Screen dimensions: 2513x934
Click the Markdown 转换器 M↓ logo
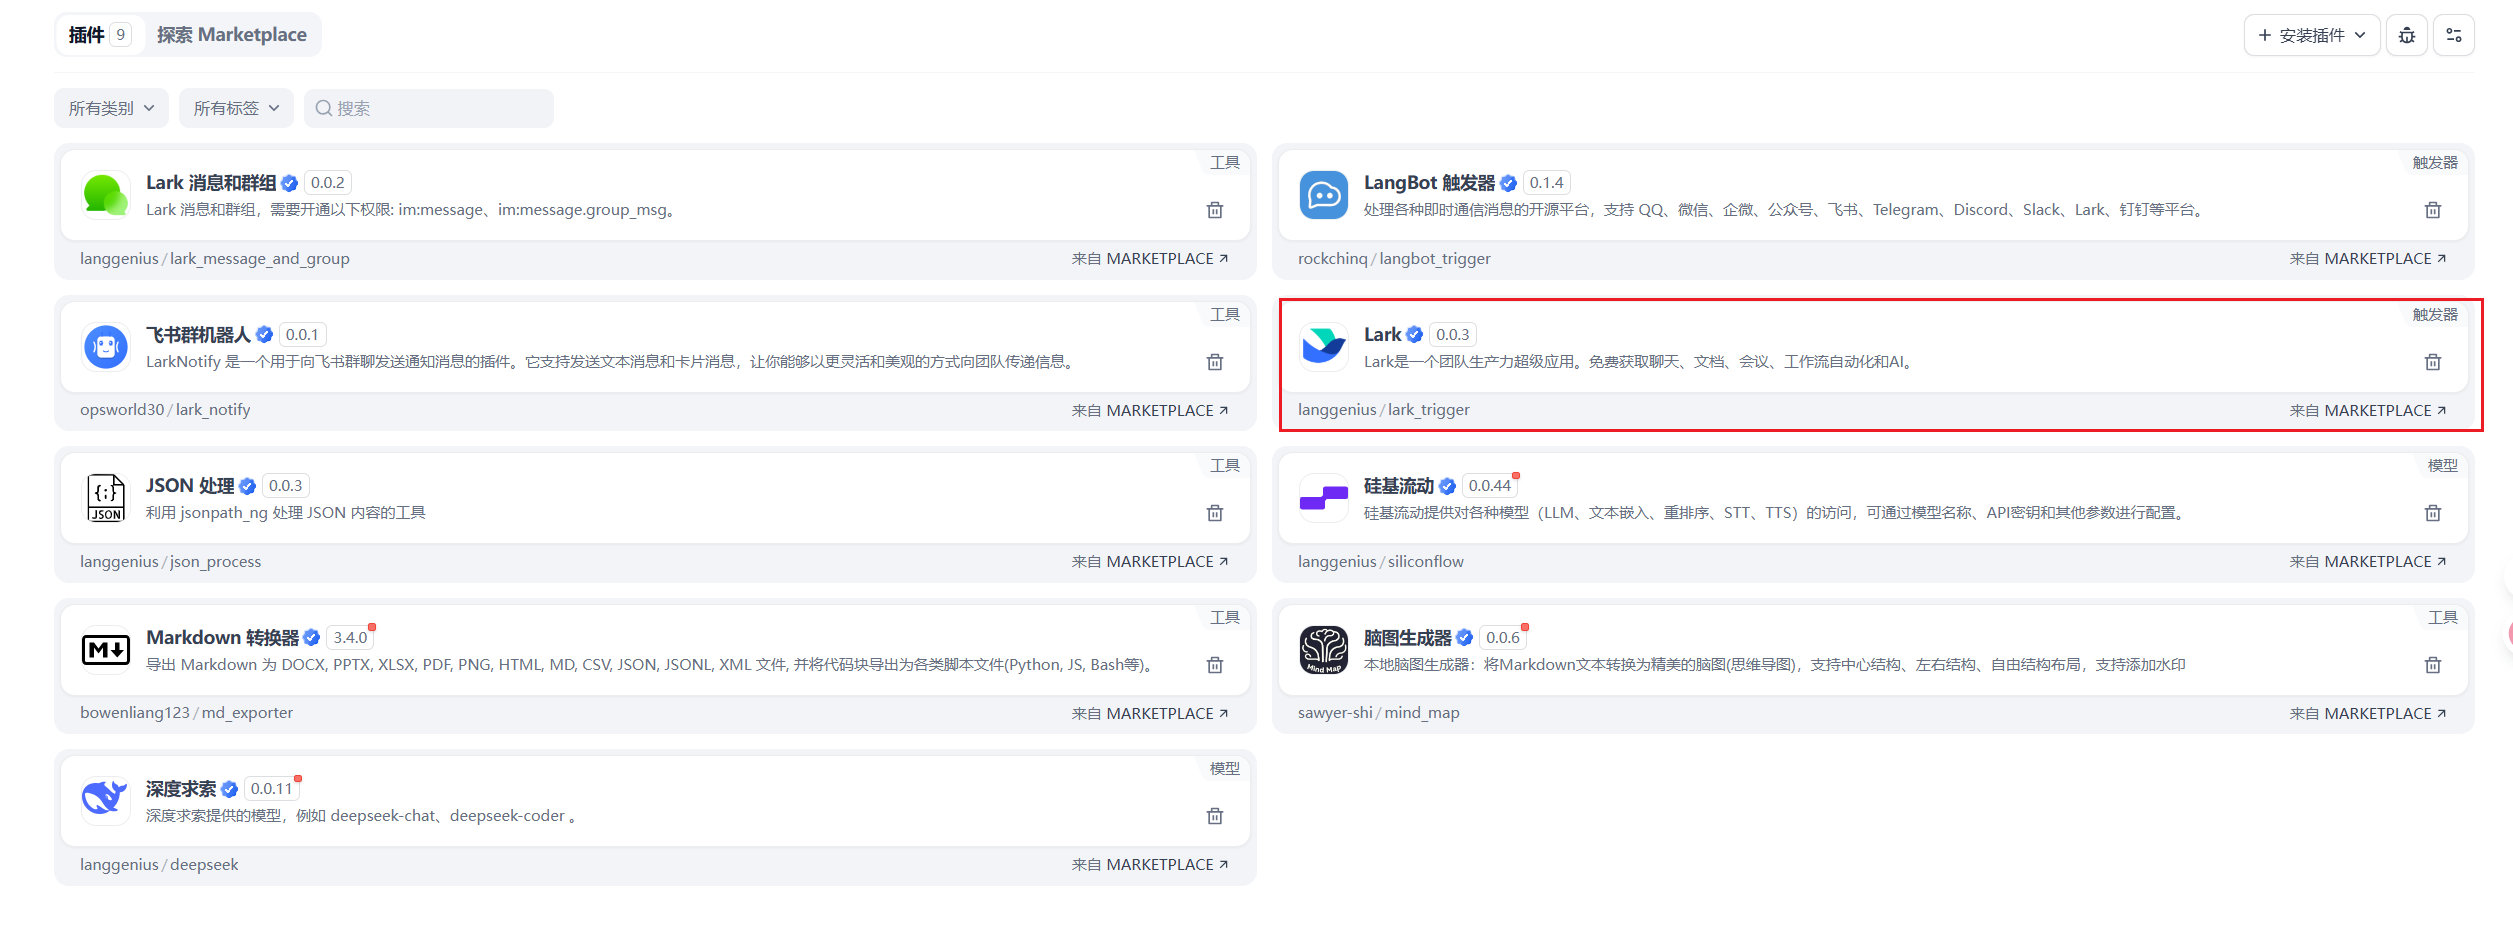pyautogui.click(x=105, y=650)
